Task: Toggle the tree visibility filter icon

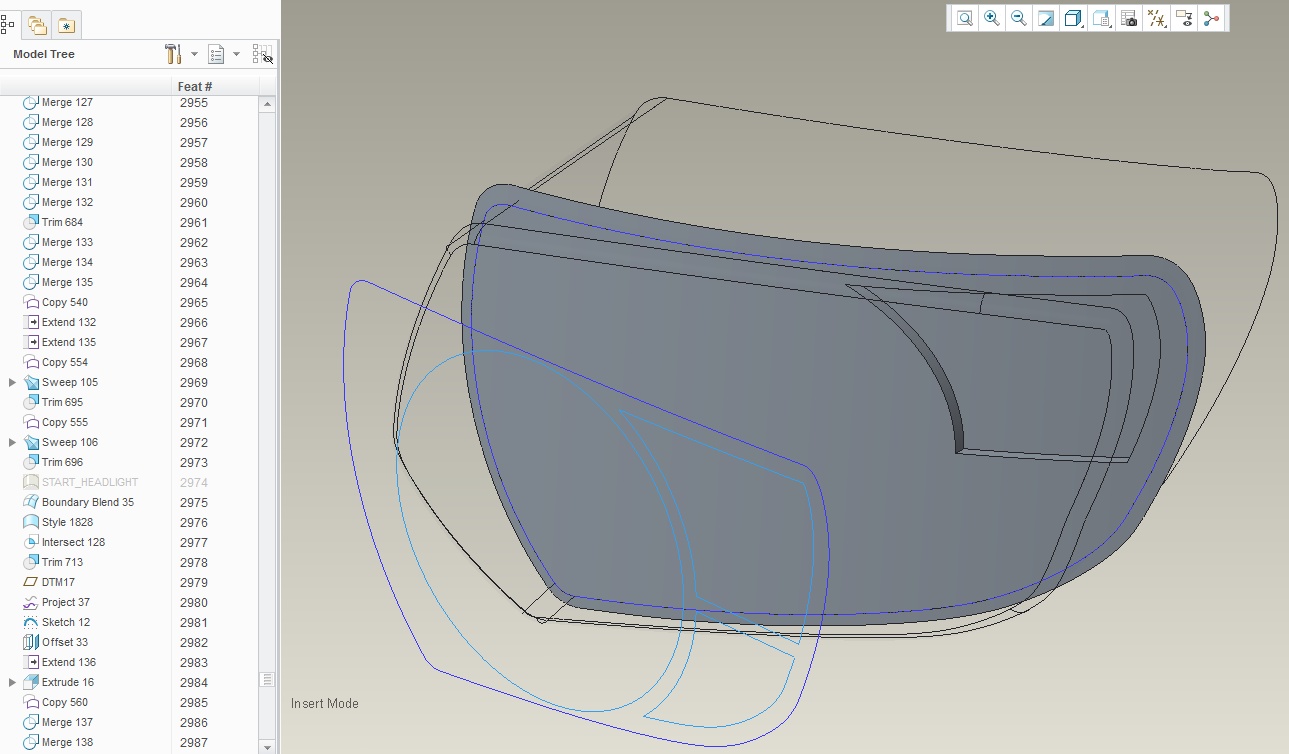Action: coord(262,54)
